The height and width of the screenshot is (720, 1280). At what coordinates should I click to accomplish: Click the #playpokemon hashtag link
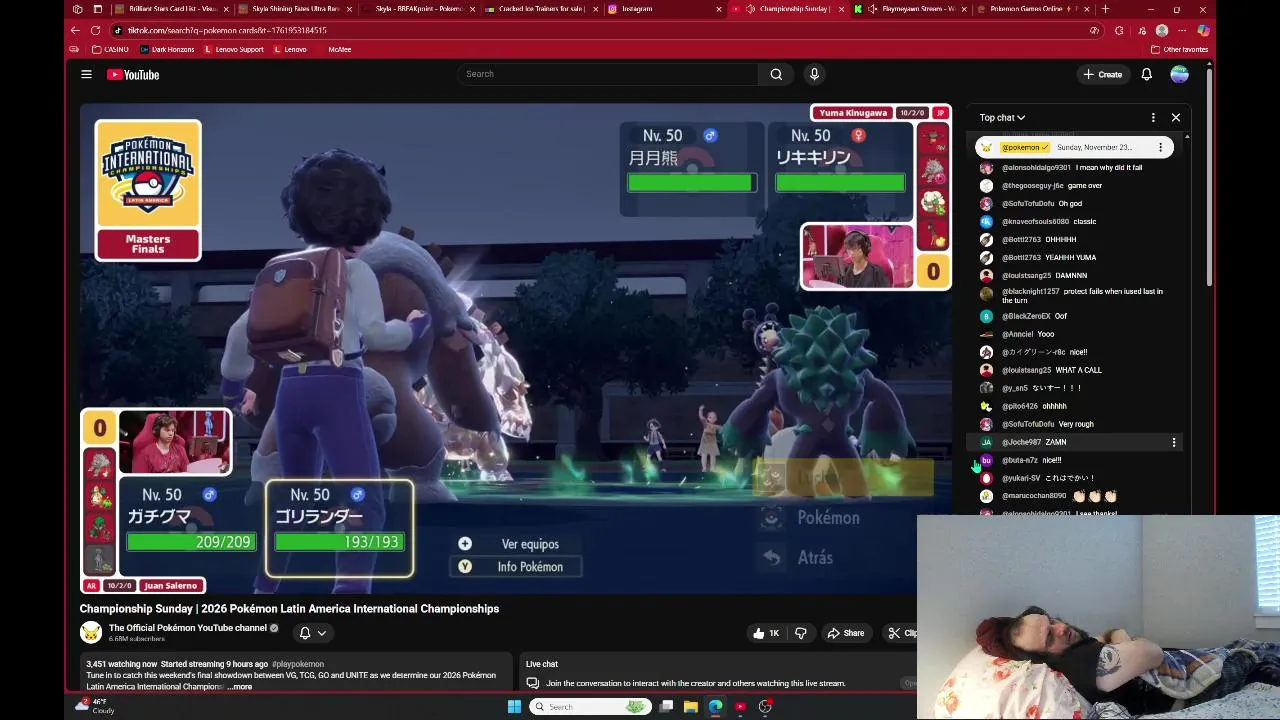(x=297, y=664)
